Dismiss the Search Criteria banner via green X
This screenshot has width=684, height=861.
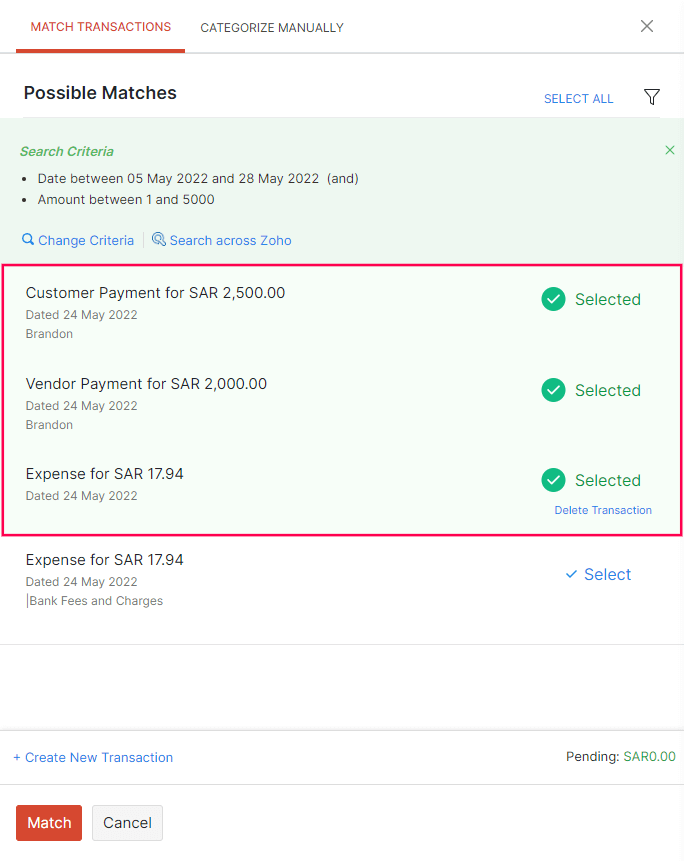[669, 149]
